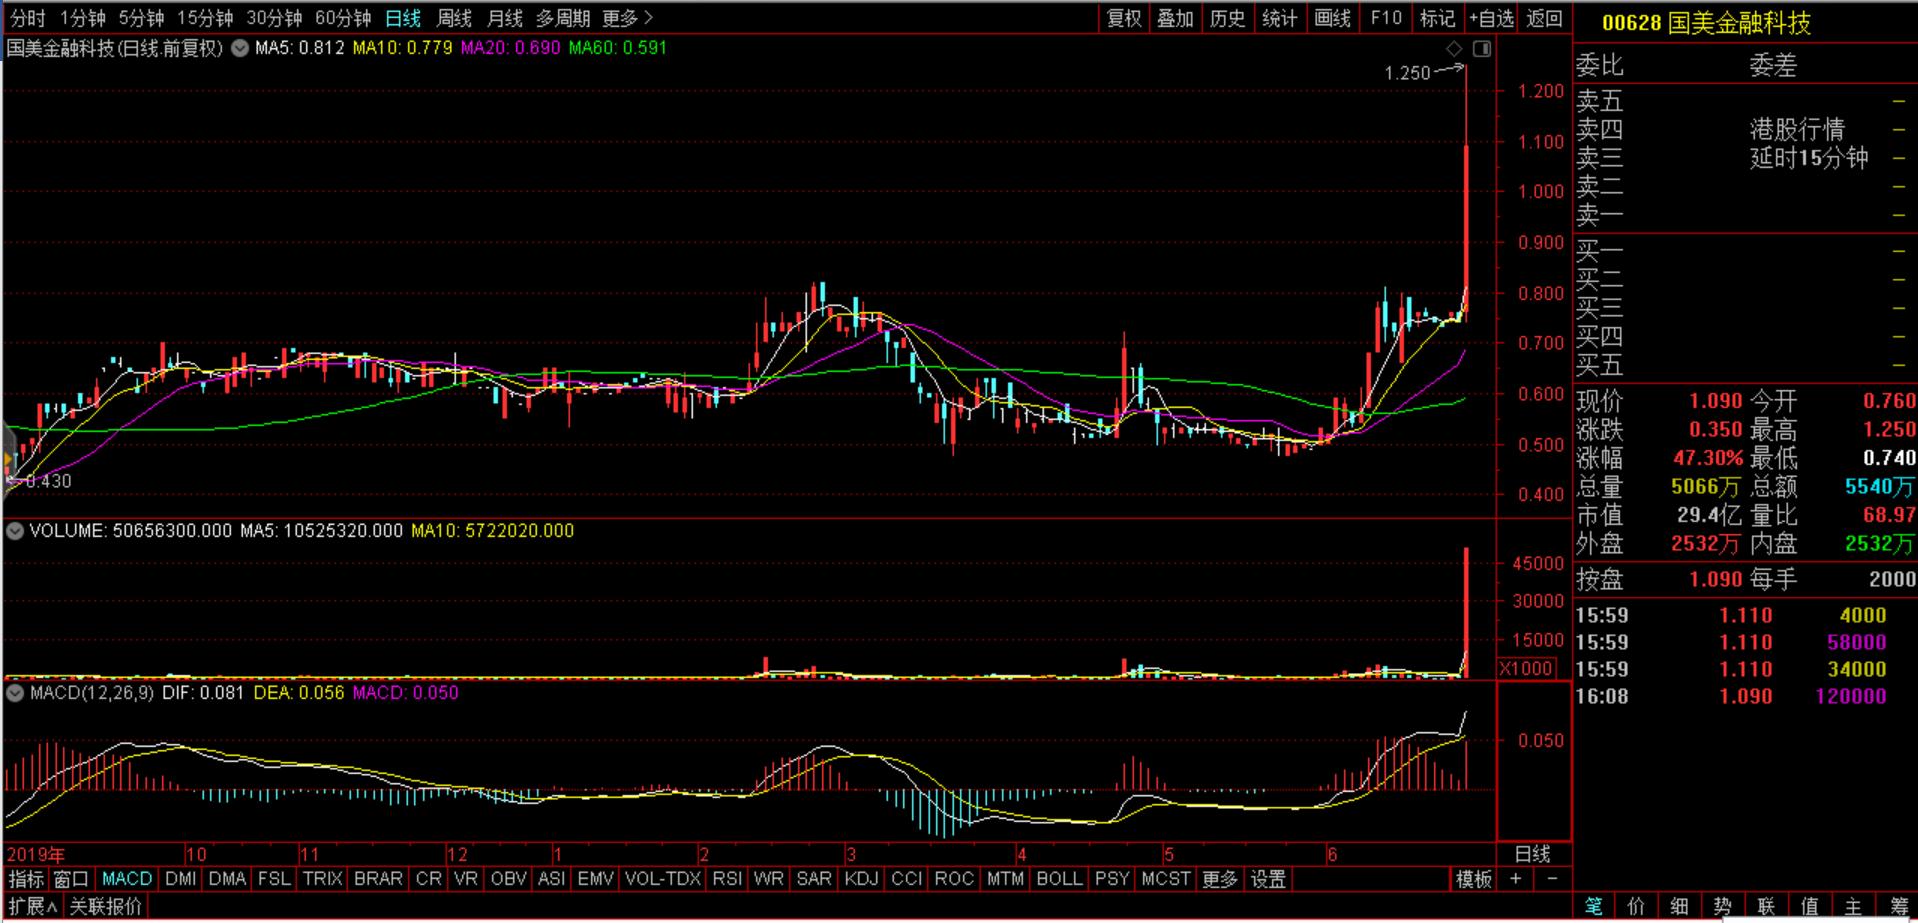Click the 模板 template button
Screen dimensions: 1918x923
coord(1474,879)
